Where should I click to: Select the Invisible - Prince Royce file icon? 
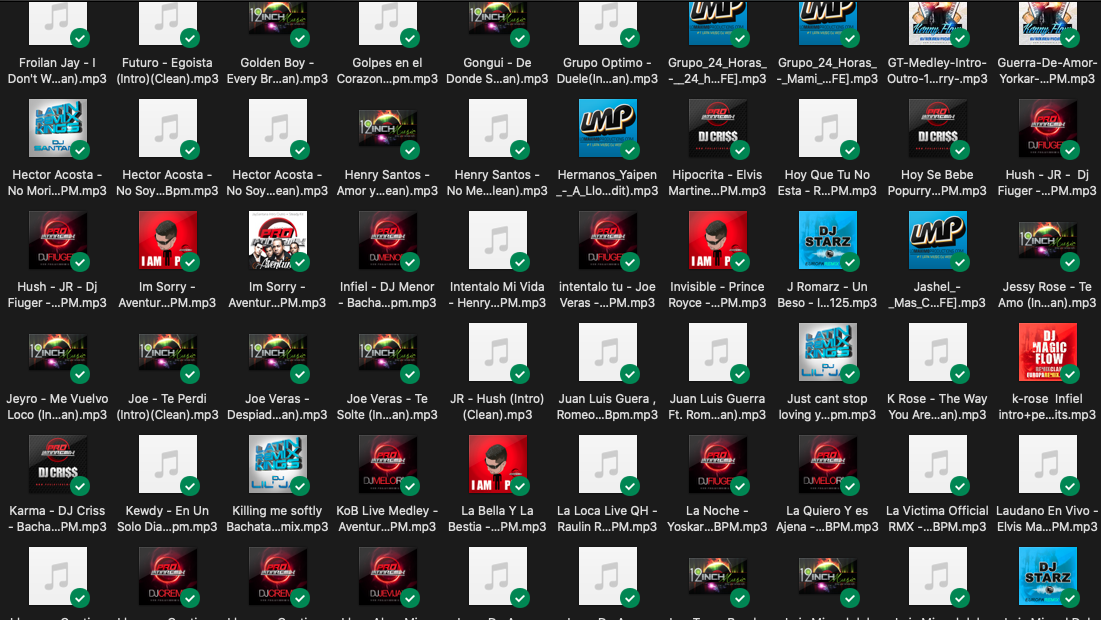[718, 241]
